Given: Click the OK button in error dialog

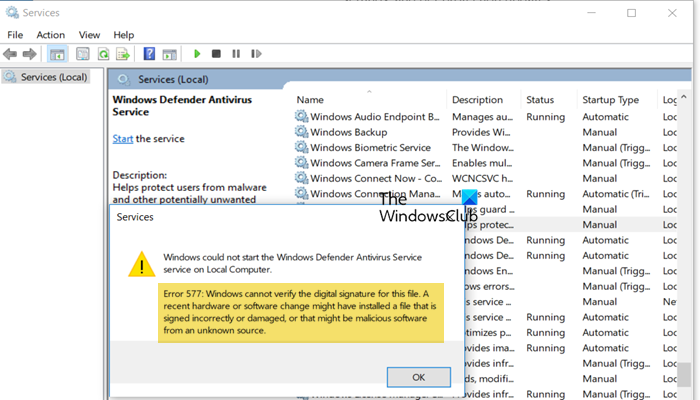Looking at the screenshot, I should [x=419, y=377].
